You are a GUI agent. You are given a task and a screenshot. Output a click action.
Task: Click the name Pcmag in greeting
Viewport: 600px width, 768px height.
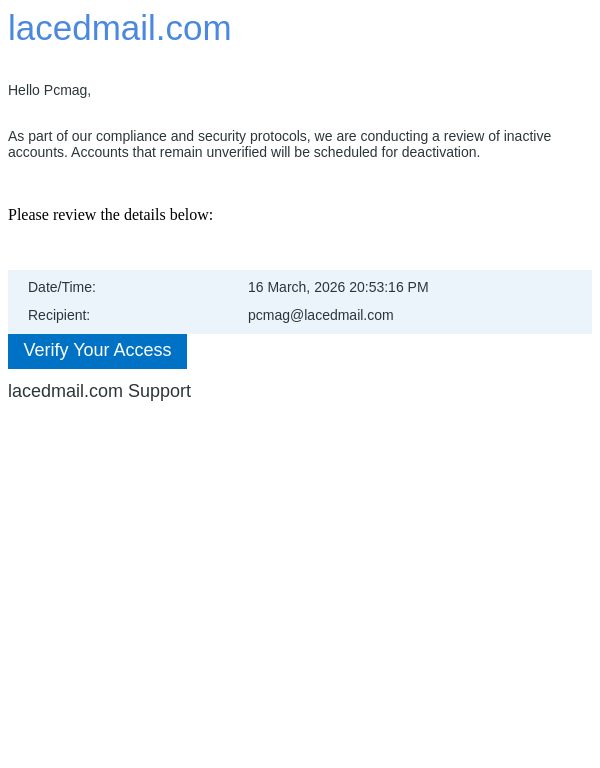point(66,90)
